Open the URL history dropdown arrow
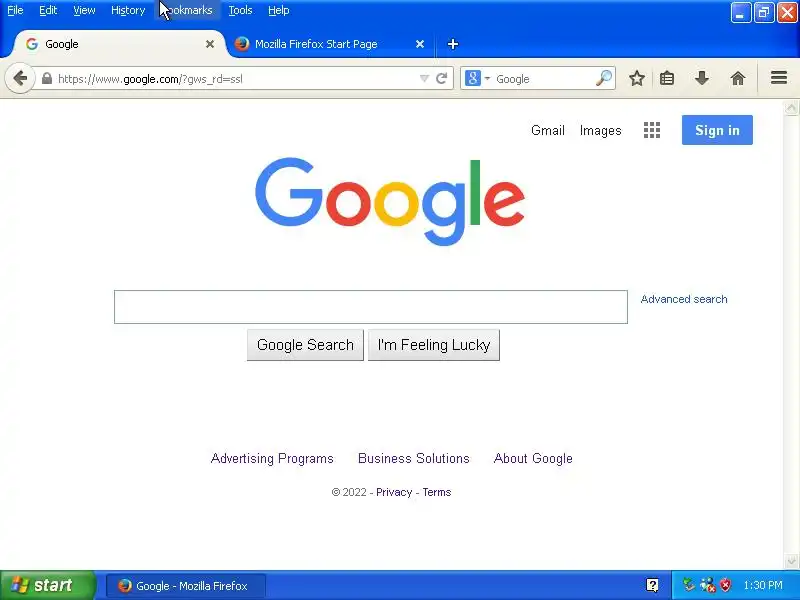The width and height of the screenshot is (800, 600). click(424, 79)
